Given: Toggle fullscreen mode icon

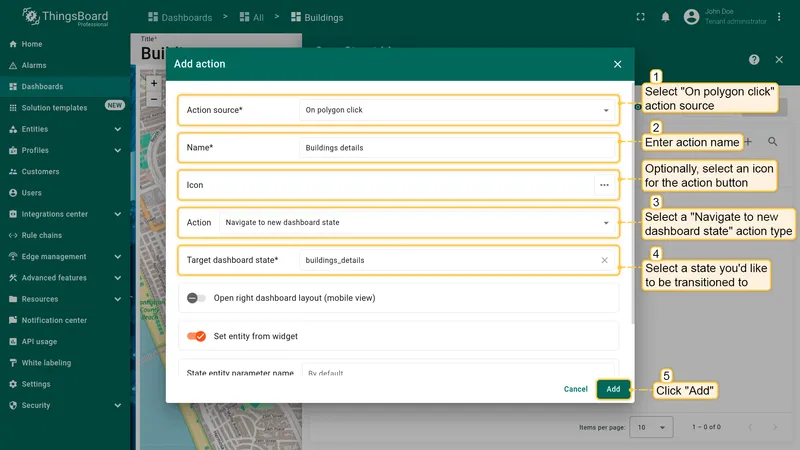Looking at the screenshot, I should pyautogui.click(x=640, y=17).
